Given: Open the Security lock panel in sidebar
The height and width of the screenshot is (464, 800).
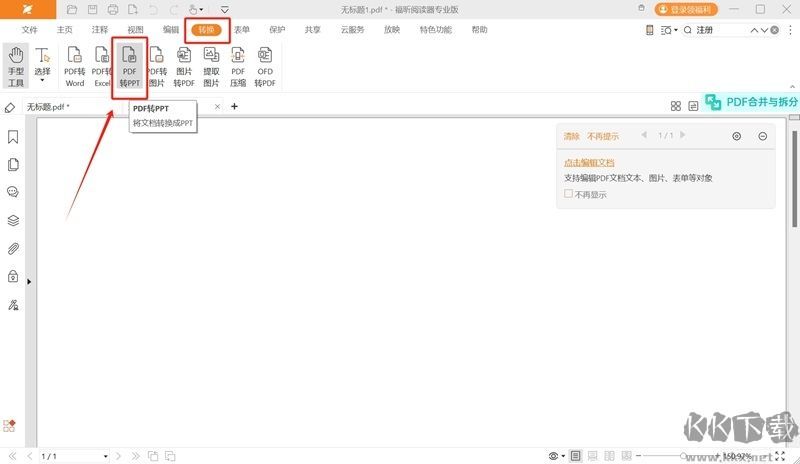Looking at the screenshot, I should (13, 276).
